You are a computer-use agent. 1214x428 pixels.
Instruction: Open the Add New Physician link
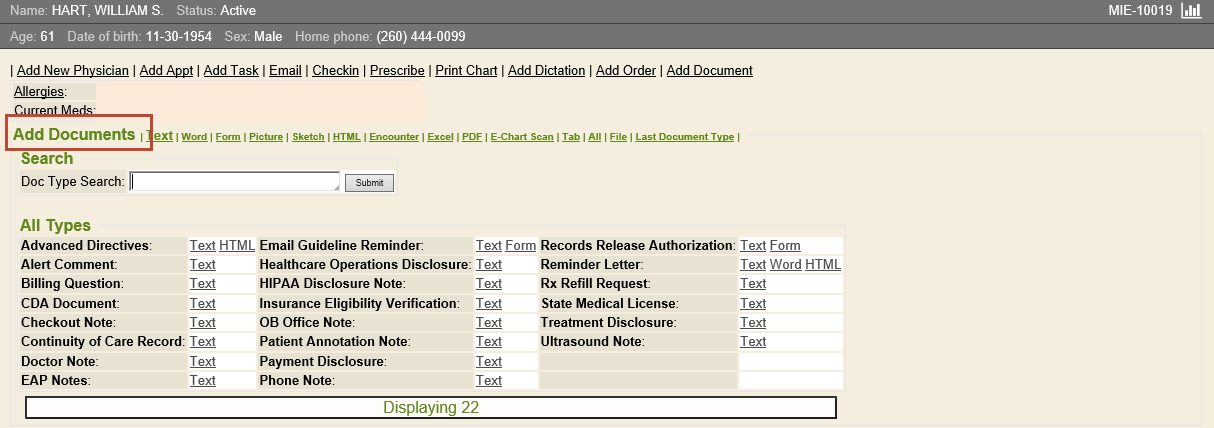click(73, 71)
